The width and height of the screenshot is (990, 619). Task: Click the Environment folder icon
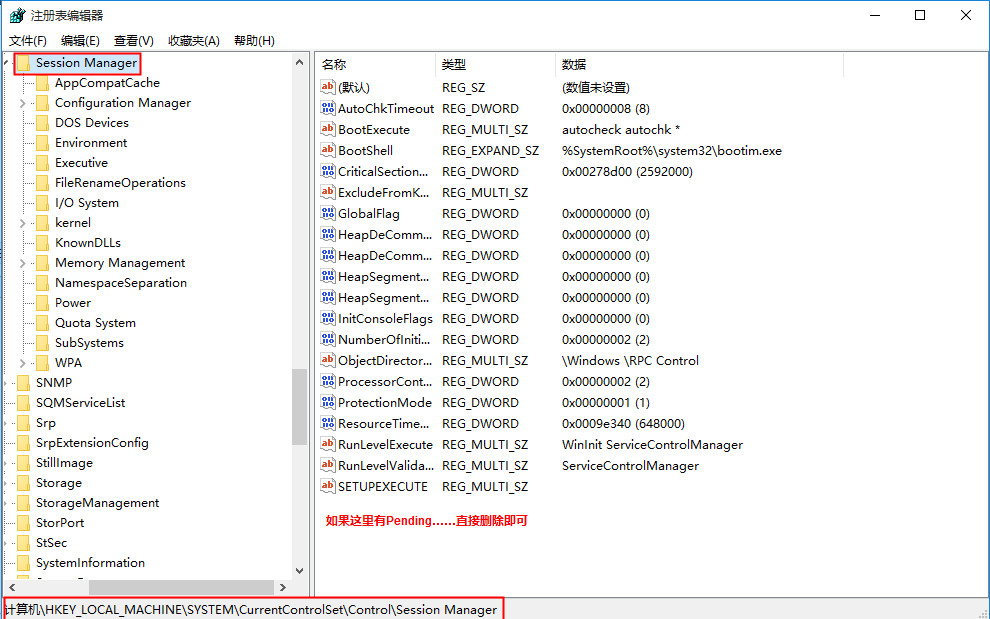(41, 143)
